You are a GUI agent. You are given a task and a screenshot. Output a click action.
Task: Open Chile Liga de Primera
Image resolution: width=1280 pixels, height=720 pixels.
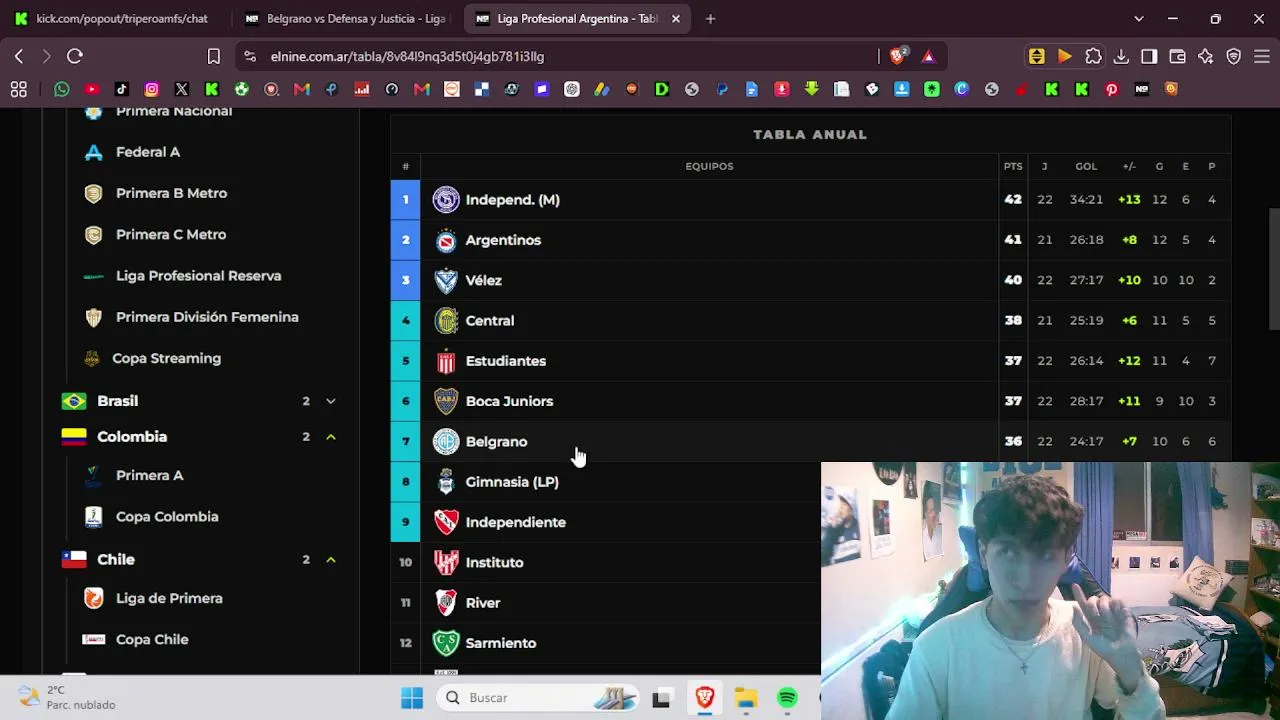[169, 598]
